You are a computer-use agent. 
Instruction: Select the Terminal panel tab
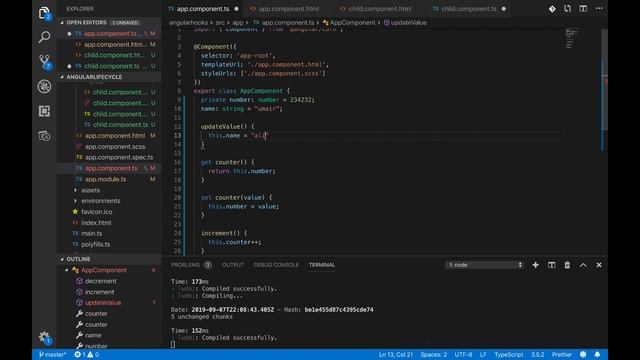coord(322,265)
